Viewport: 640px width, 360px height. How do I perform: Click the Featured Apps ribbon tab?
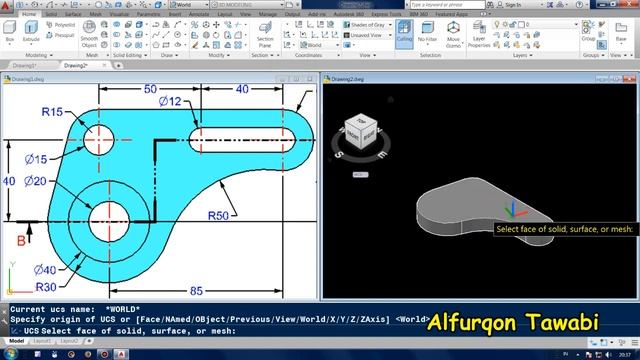coord(451,14)
